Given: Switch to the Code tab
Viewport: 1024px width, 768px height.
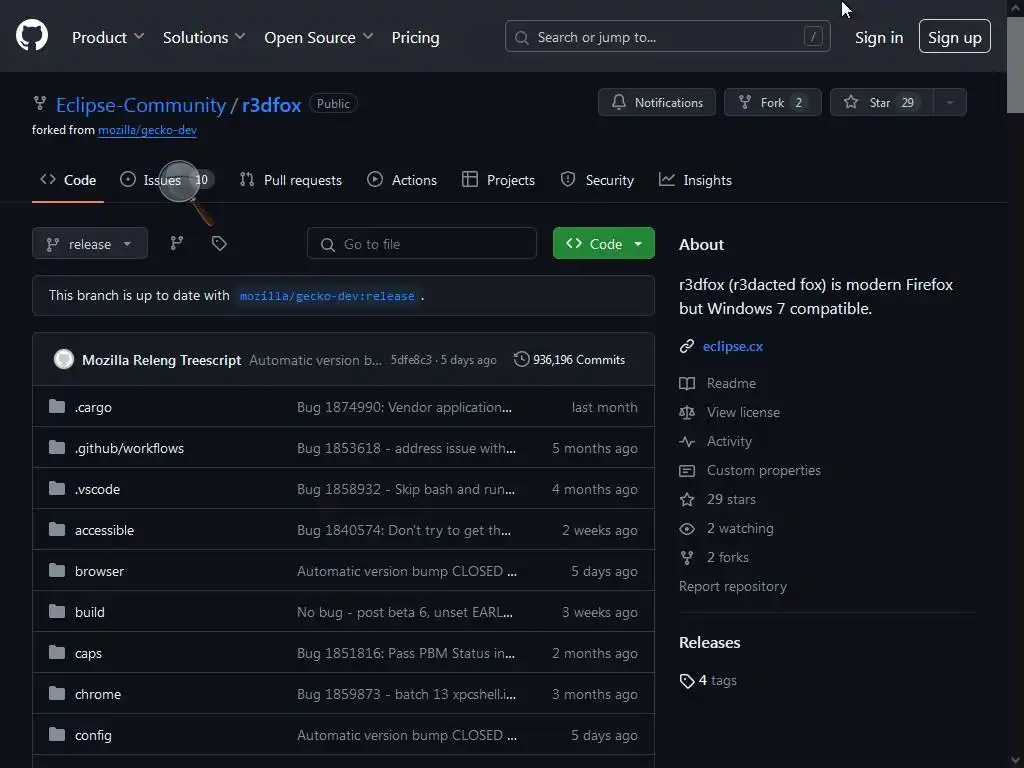Looking at the screenshot, I should (x=68, y=180).
